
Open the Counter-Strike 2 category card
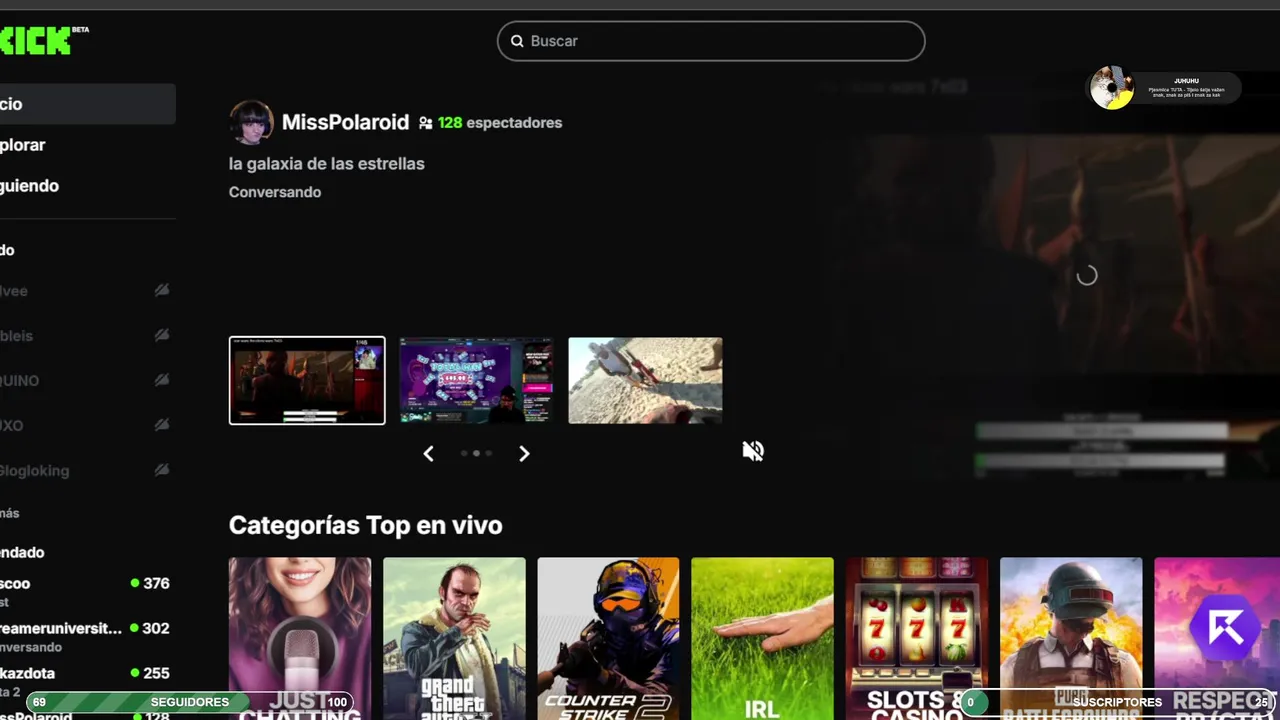click(608, 638)
